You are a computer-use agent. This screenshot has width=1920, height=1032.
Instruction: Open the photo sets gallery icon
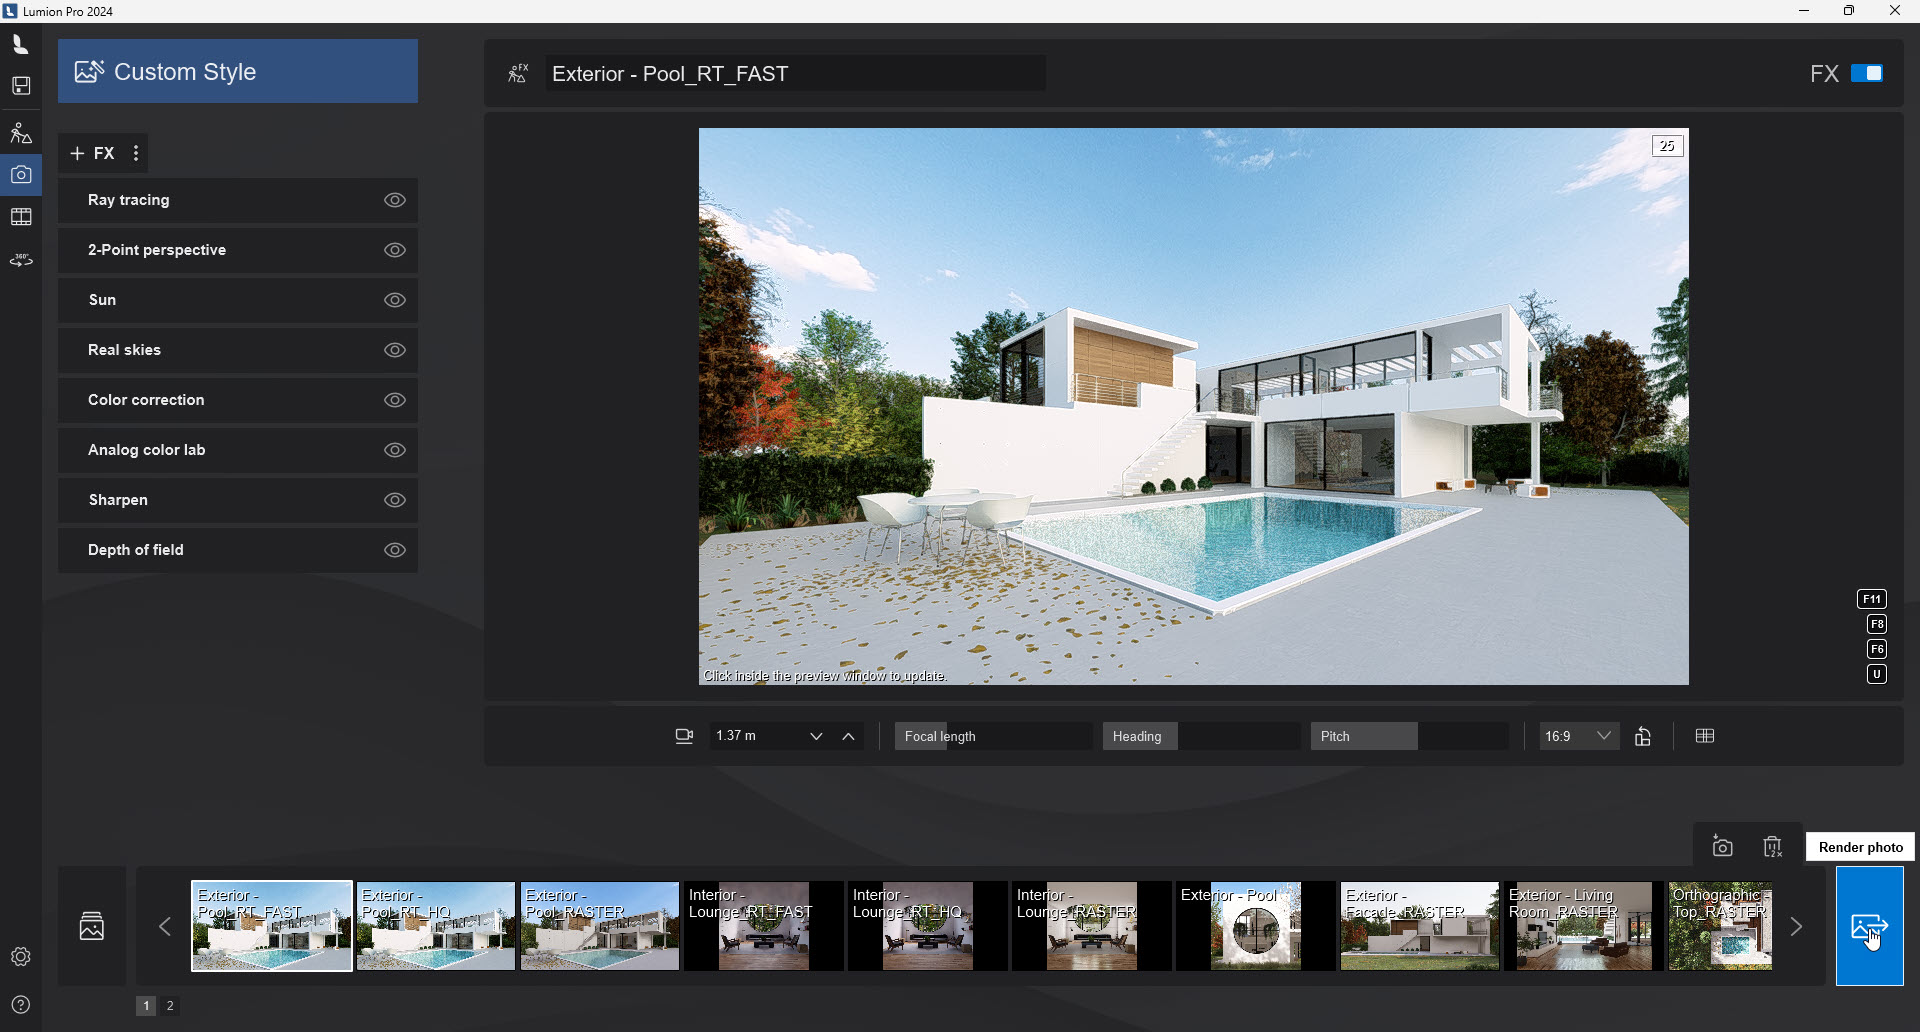tap(92, 926)
